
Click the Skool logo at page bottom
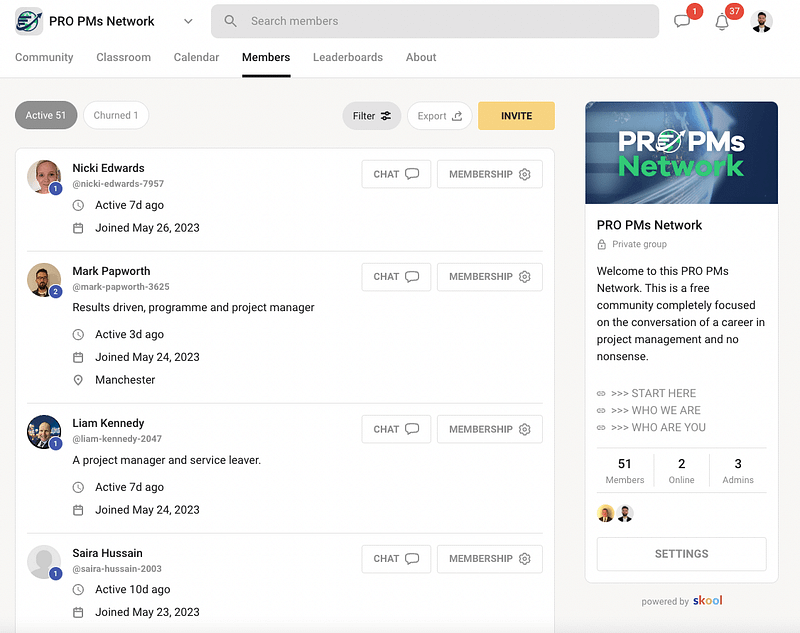coord(707,601)
